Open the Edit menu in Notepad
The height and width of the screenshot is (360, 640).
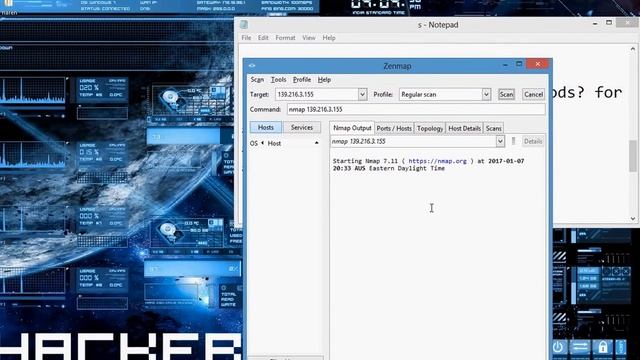[263, 38]
